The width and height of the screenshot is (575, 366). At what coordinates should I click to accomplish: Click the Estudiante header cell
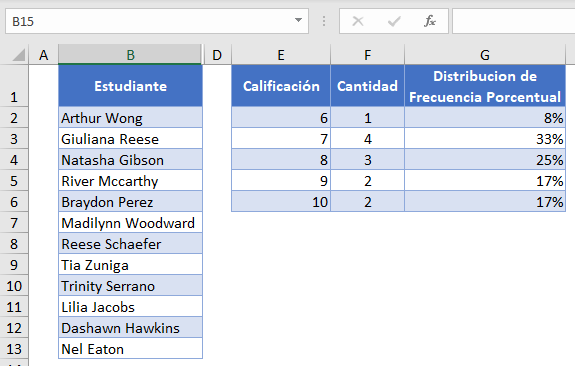click(130, 86)
